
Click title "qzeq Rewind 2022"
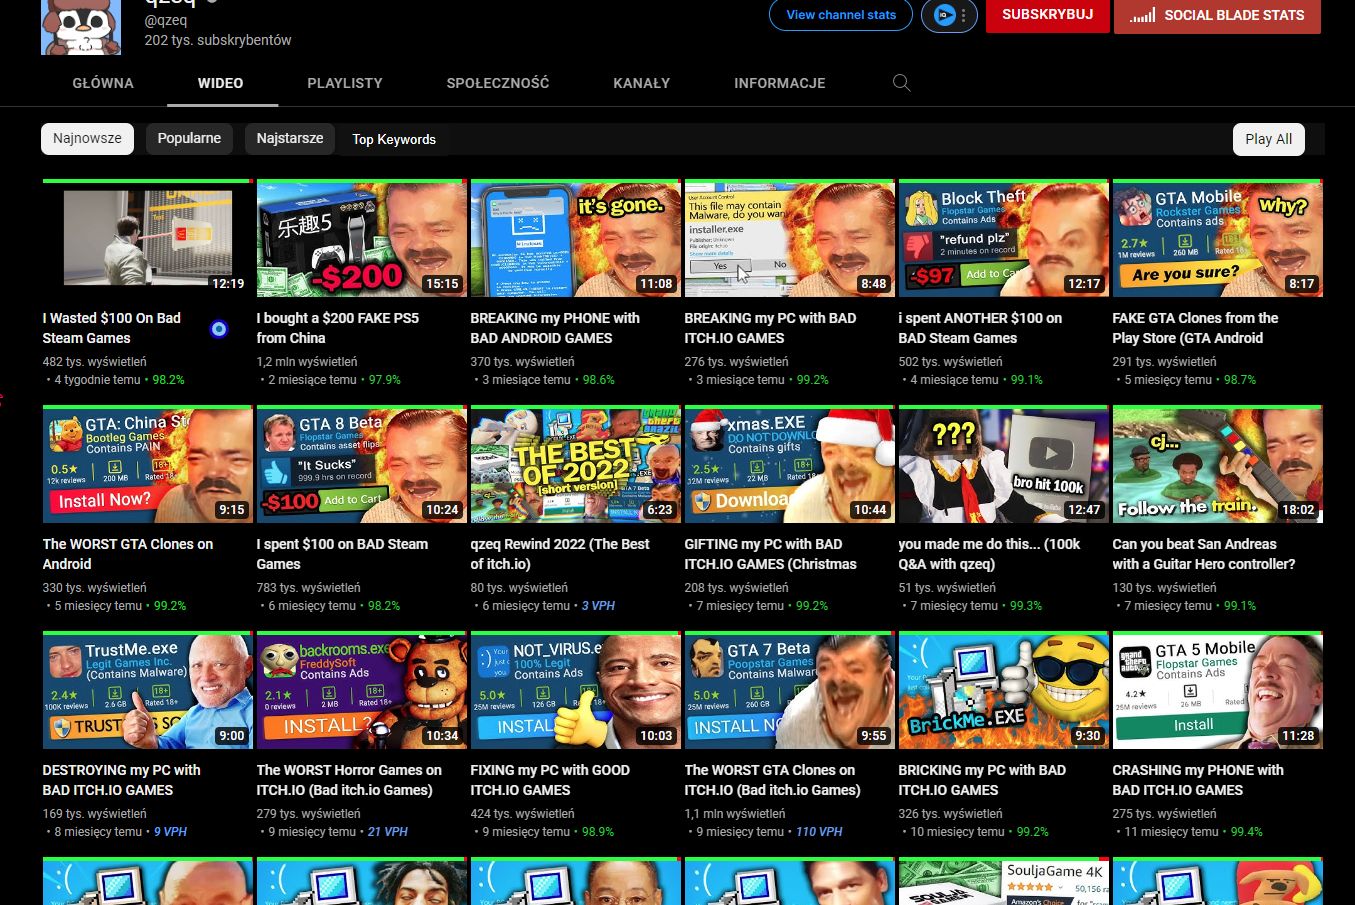(x=560, y=554)
